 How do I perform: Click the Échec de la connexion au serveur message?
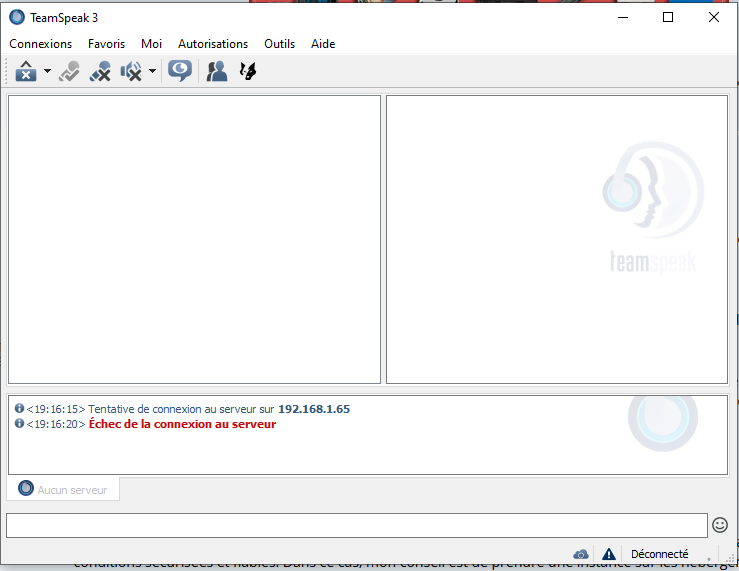(x=182, y=424)
